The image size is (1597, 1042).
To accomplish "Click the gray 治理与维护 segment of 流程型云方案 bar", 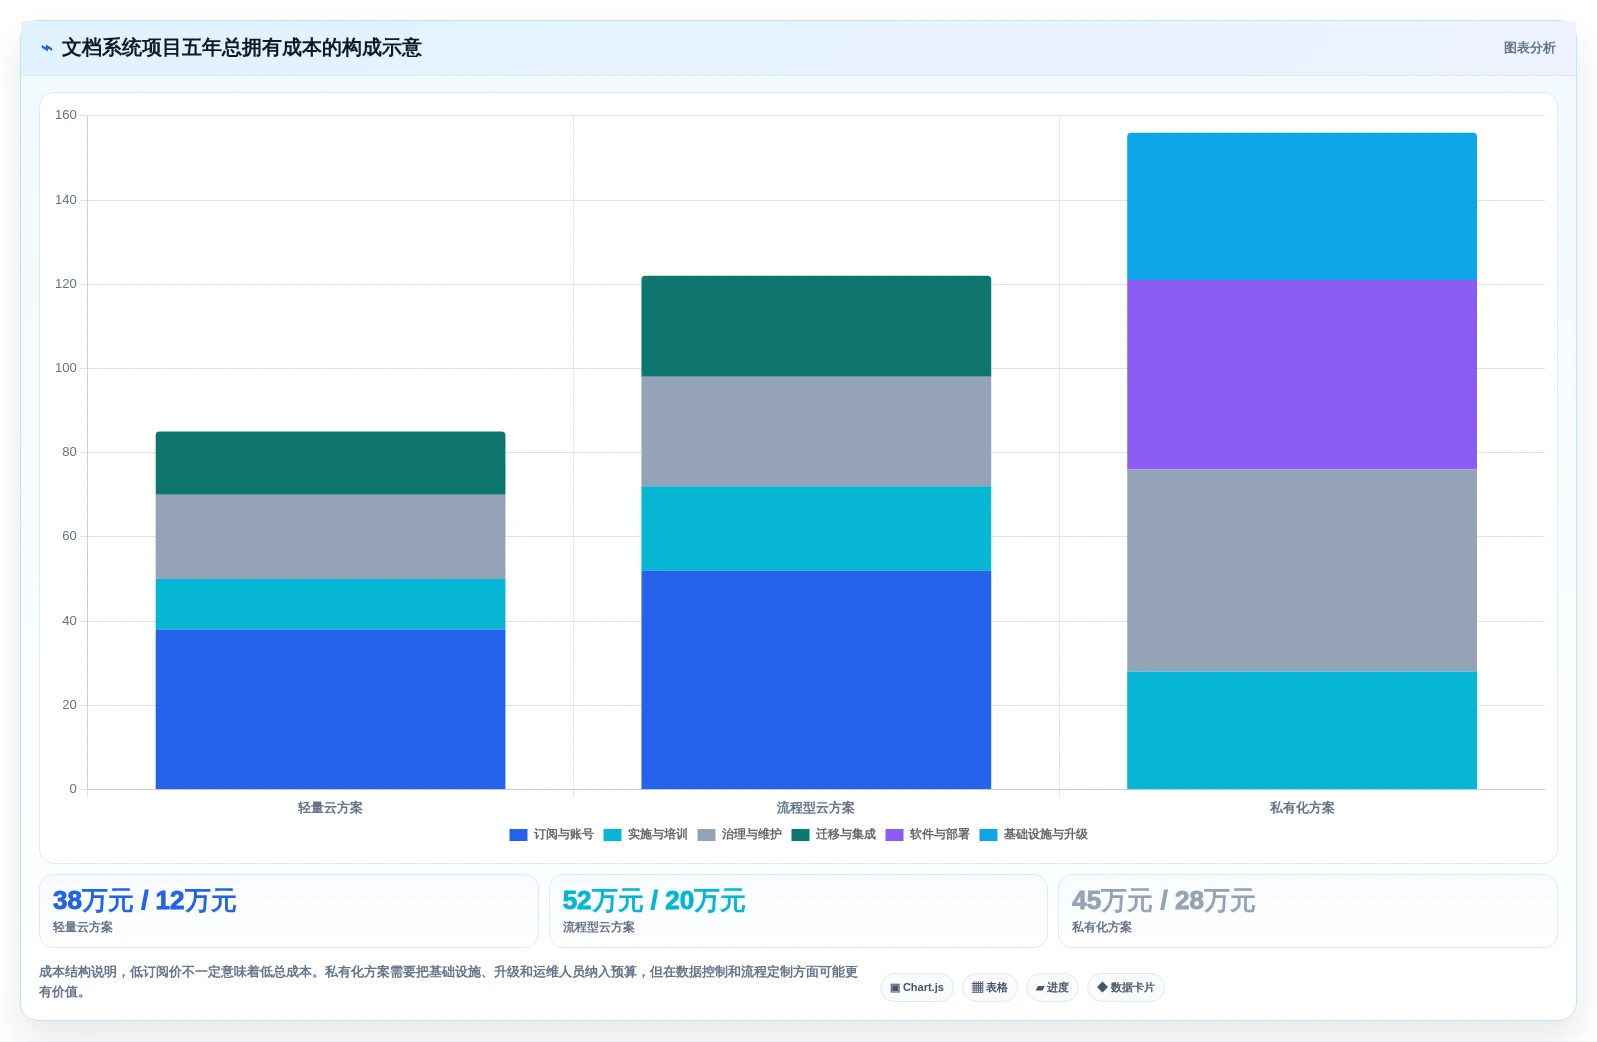I will tap(816, 432).
